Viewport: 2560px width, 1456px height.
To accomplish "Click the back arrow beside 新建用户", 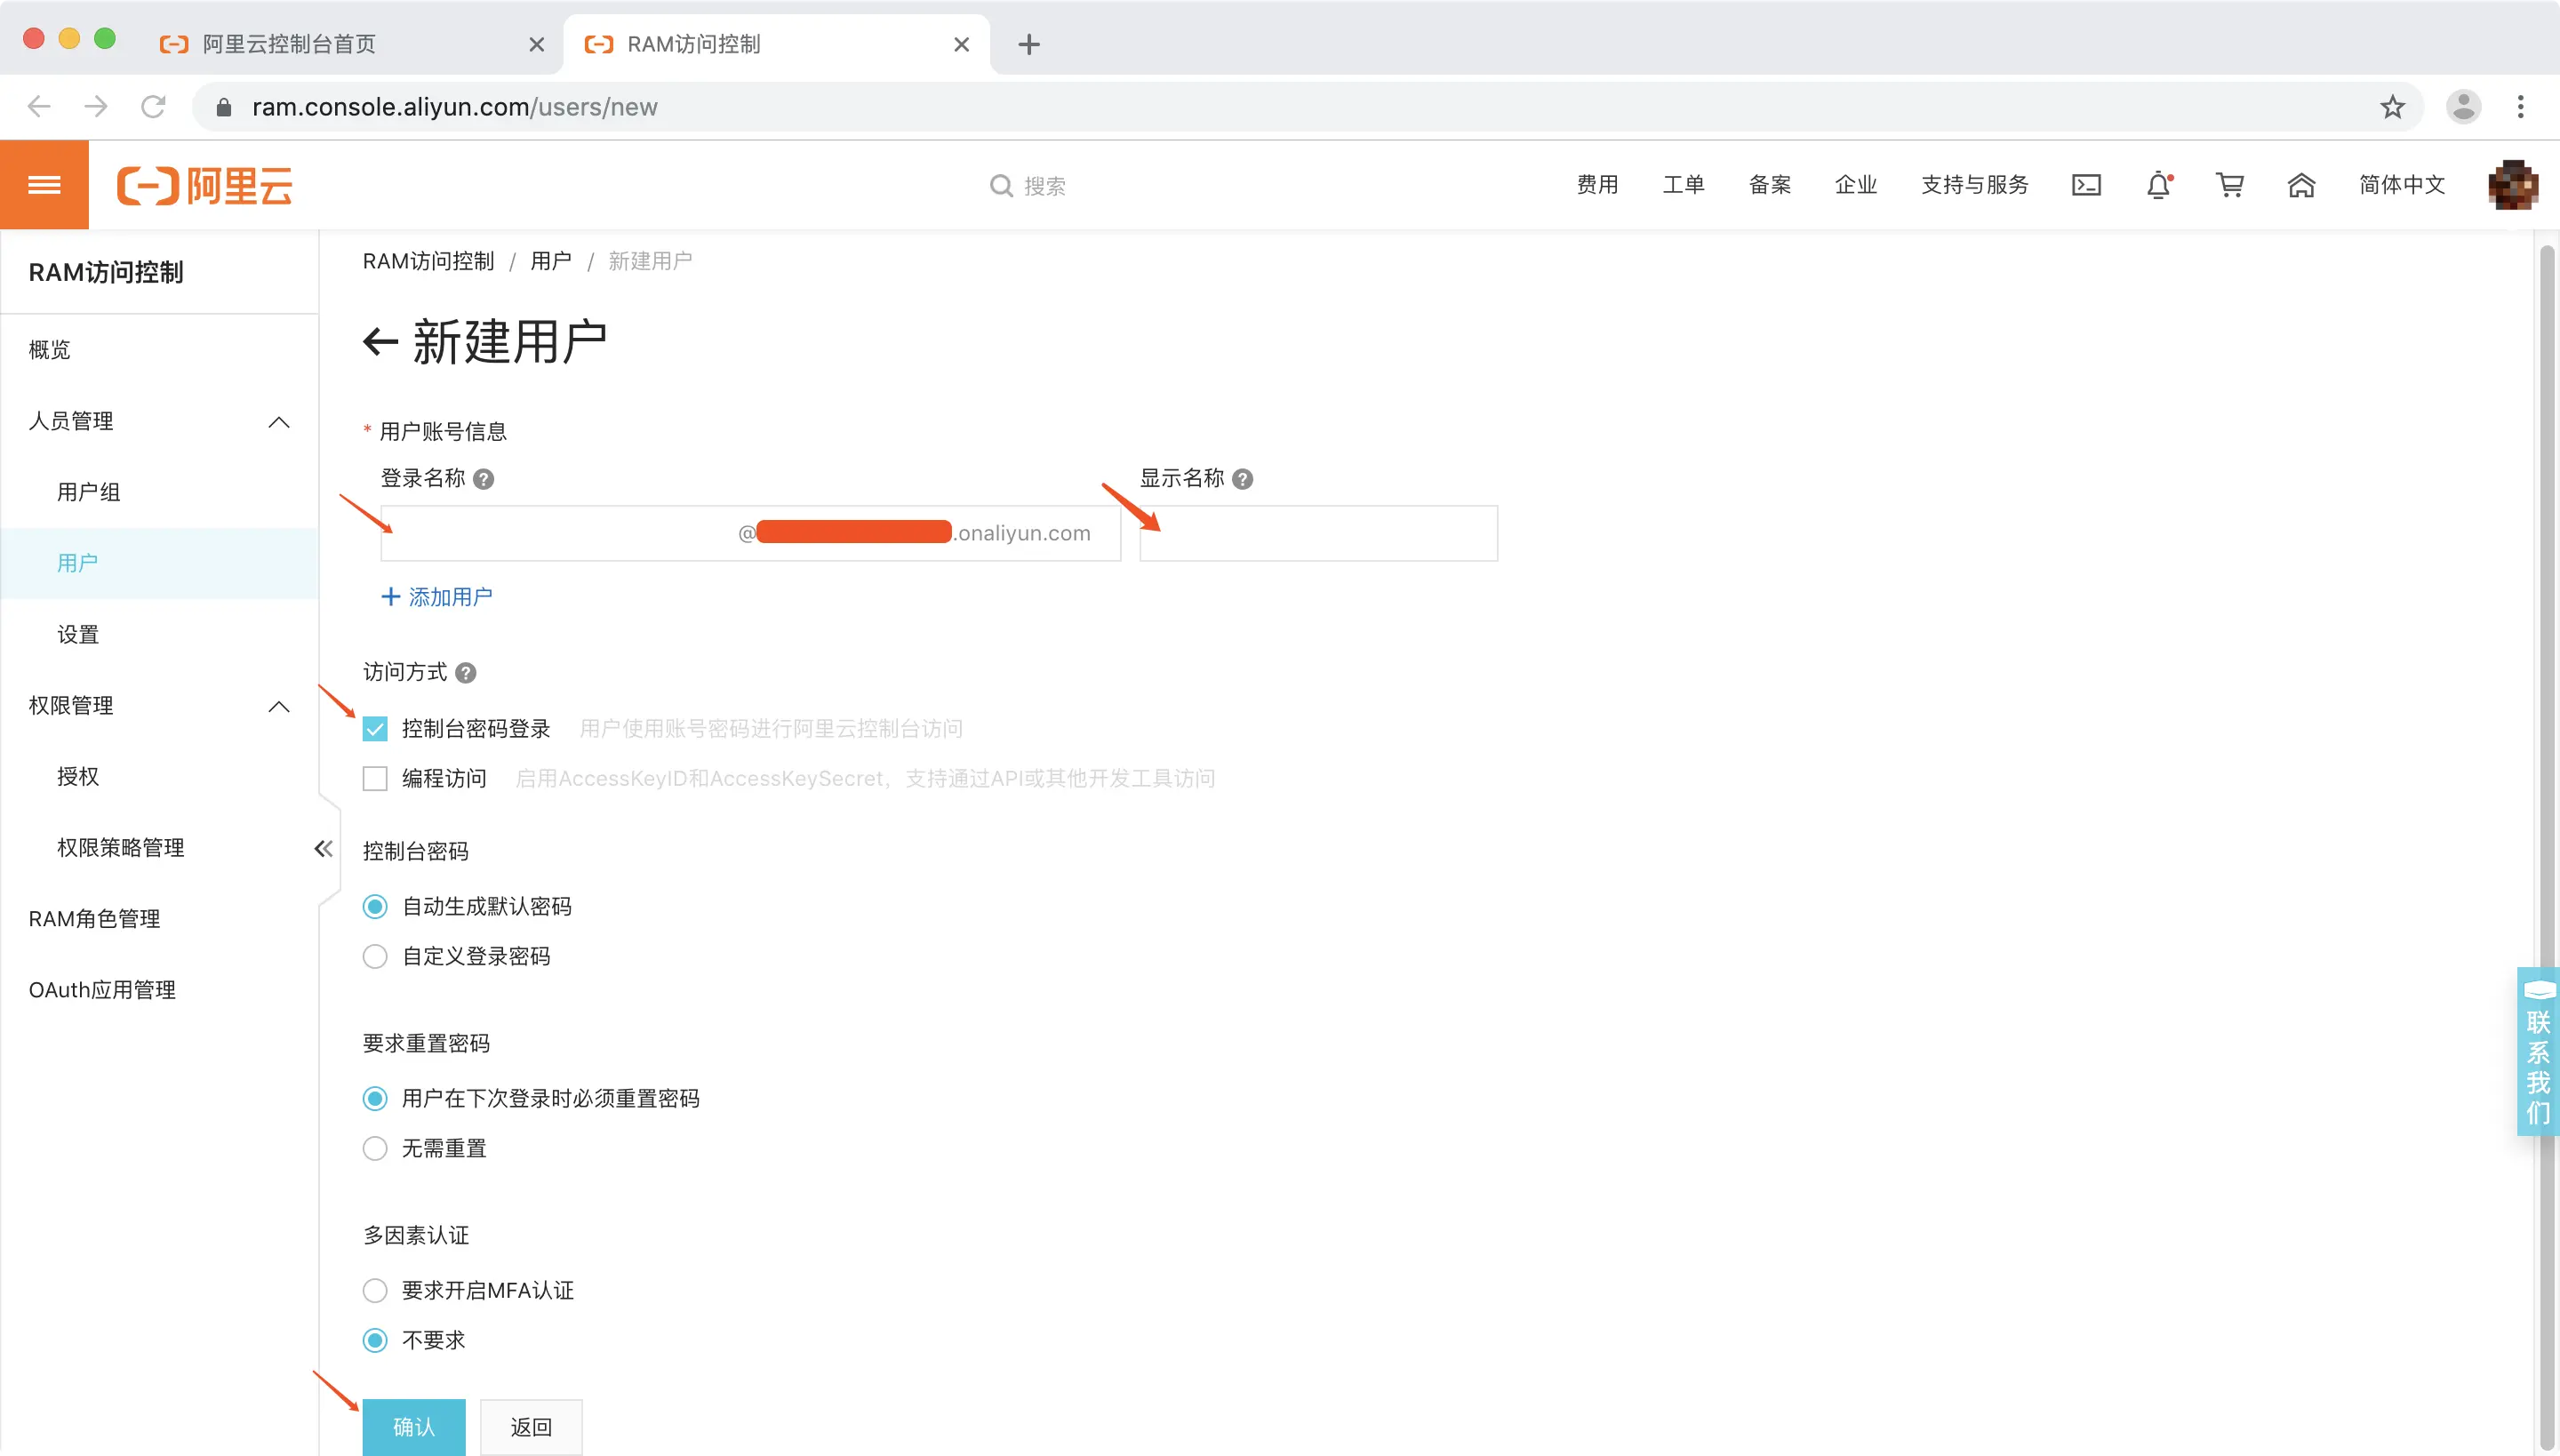I will click(x=380, y=342).
